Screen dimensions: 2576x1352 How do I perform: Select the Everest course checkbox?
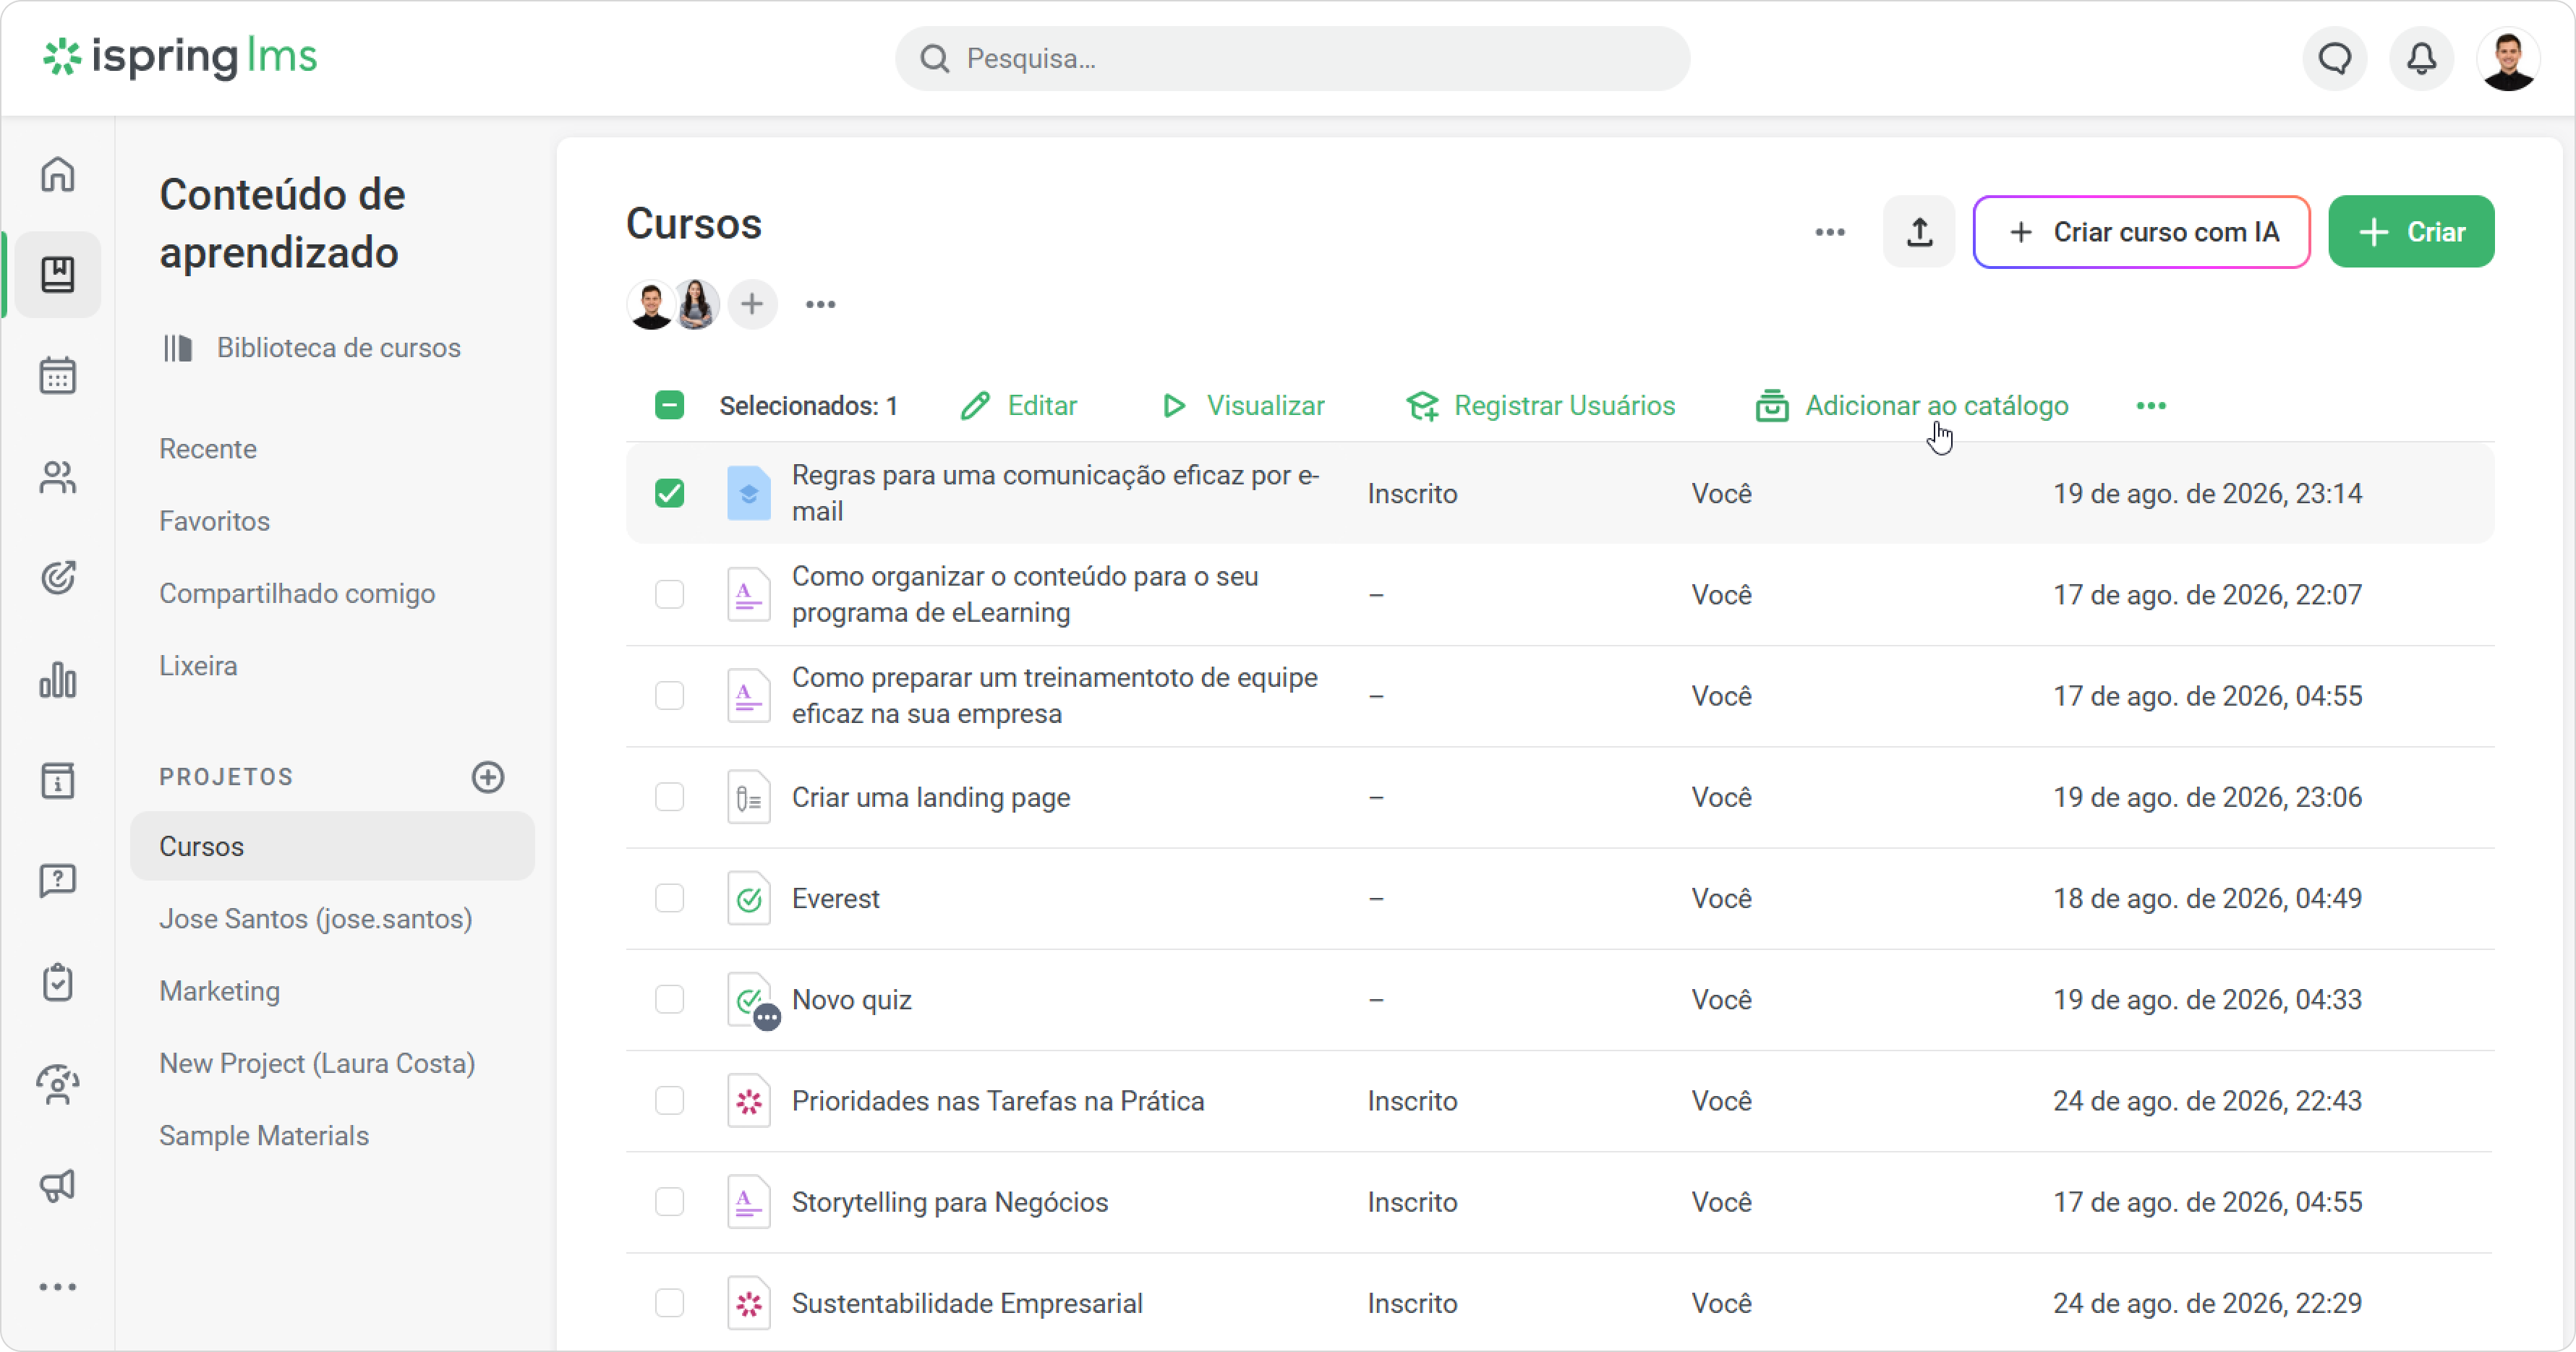(x=669, y=898)
